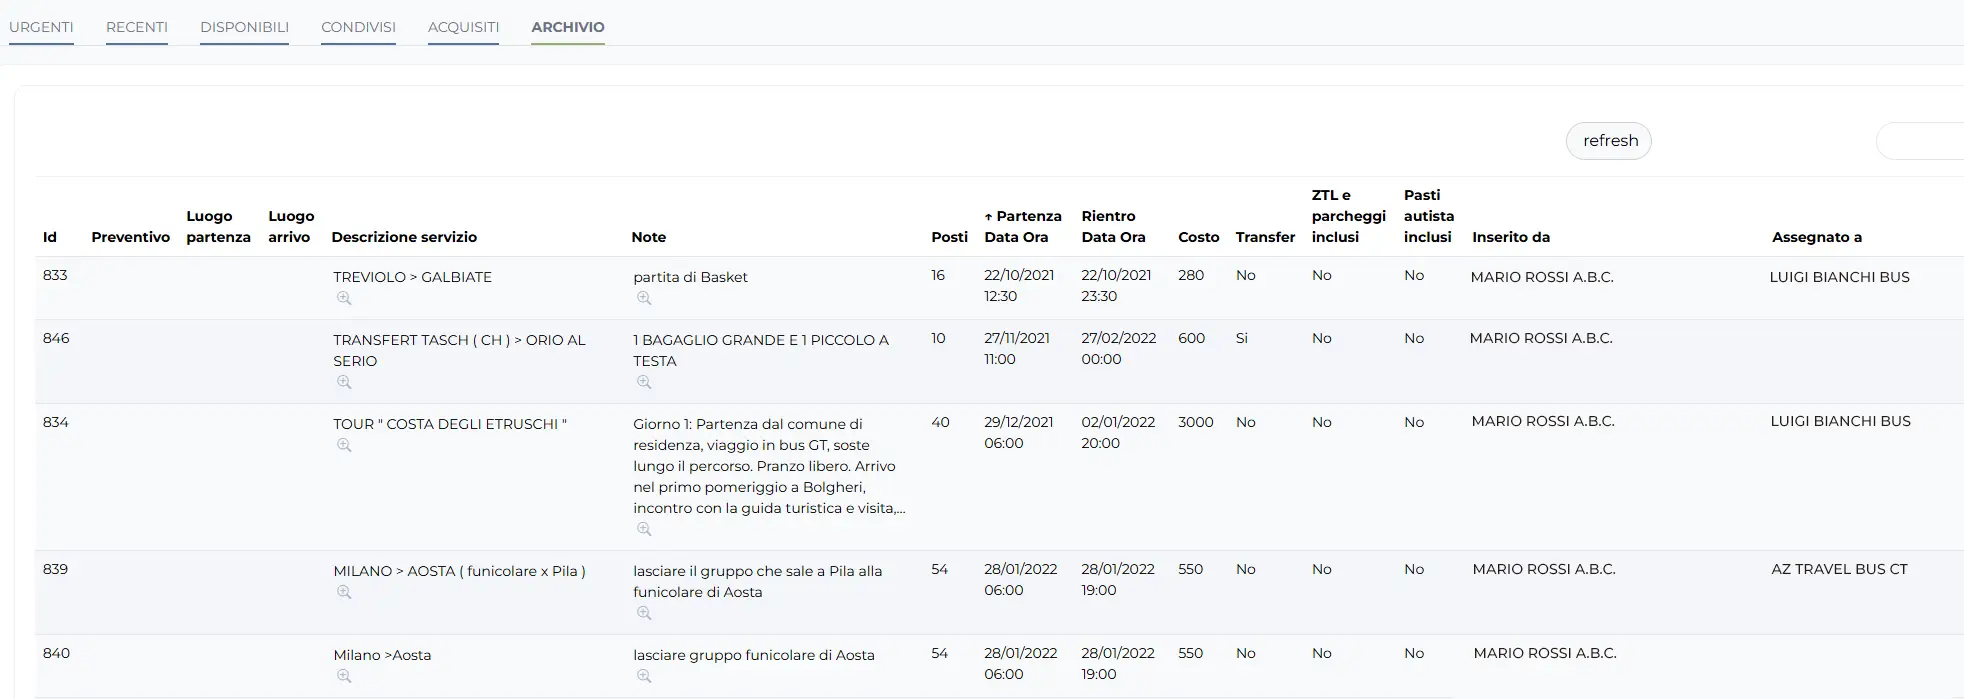Focus the search field beside refresh
The image size is (1964, 699).
[1920, 141]
